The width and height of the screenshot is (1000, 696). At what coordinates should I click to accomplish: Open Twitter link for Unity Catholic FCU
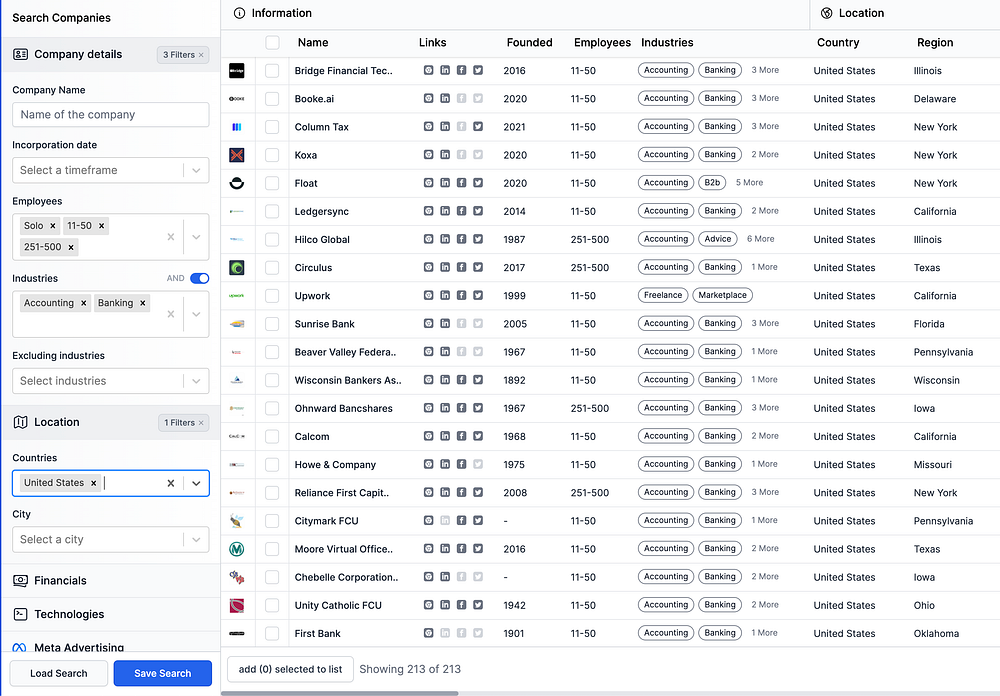click(x=478, y=605)
